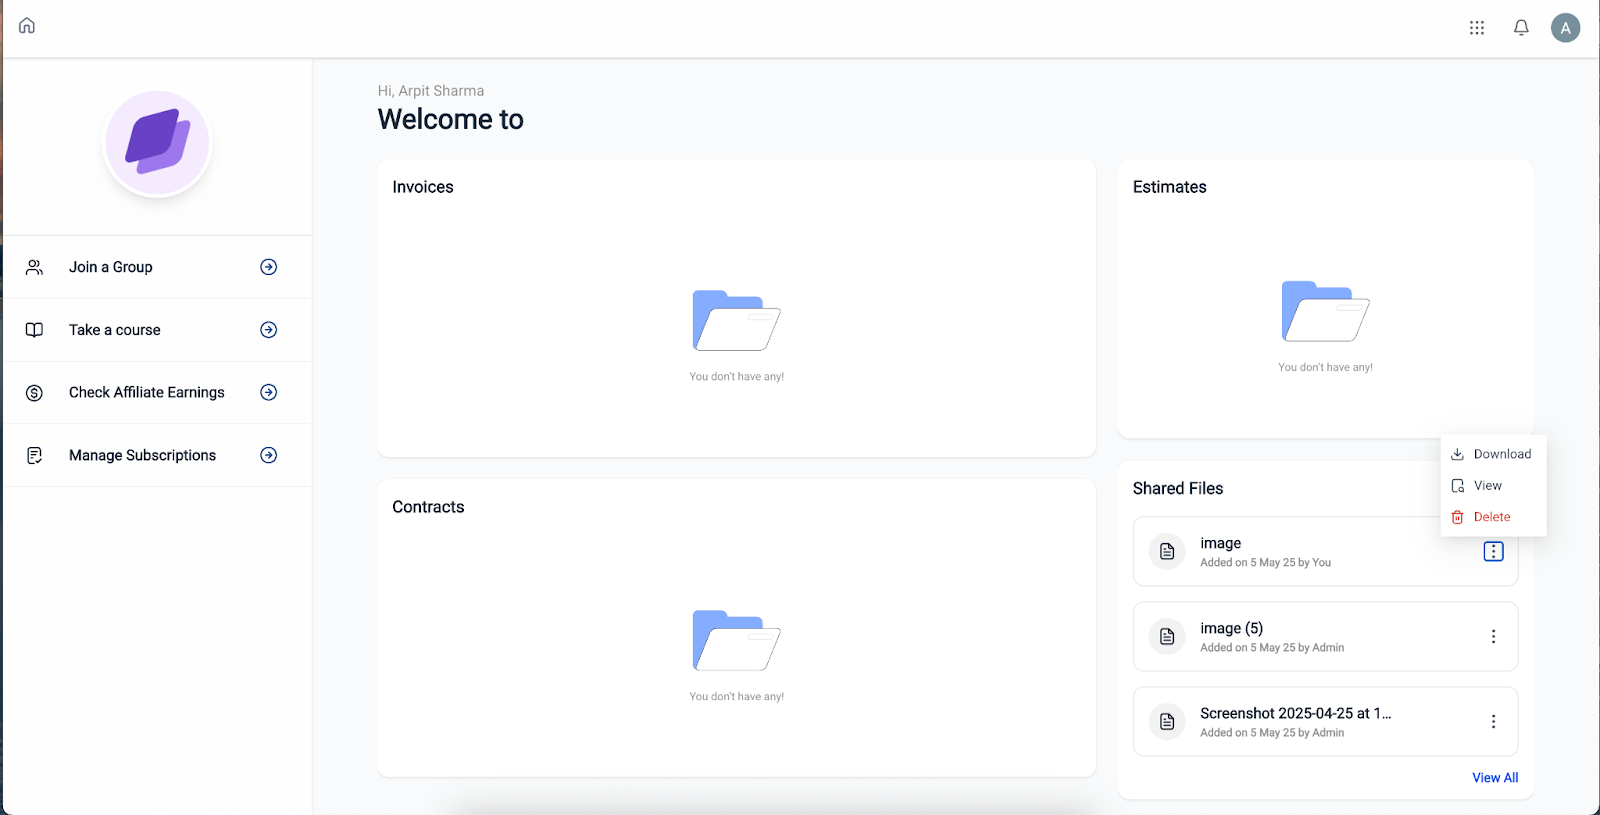Open the apps grid menu
The height and width of the screenshot is (815, 1600).
coord(1477,28)
